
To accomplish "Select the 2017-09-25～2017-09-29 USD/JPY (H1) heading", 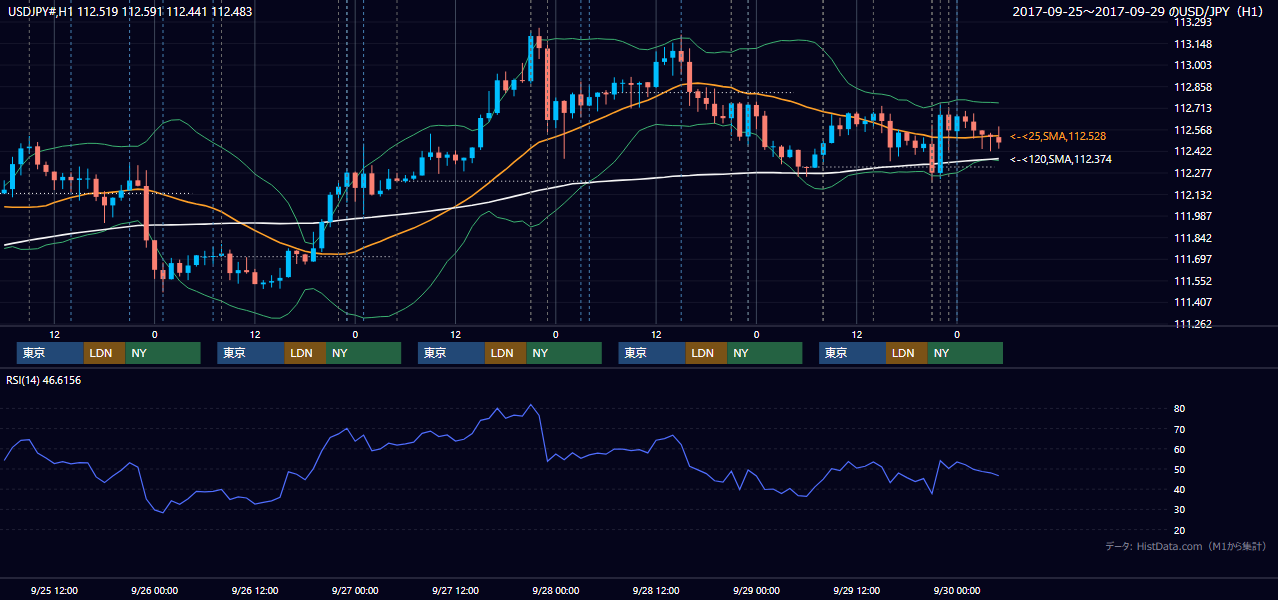I will point(1140,12).
